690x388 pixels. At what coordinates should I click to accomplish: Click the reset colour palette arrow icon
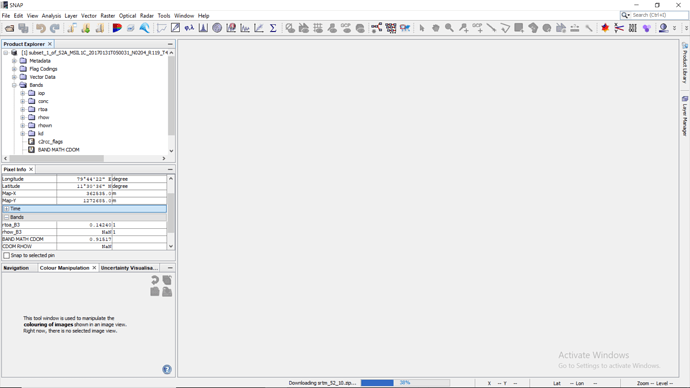pos(154,280)
